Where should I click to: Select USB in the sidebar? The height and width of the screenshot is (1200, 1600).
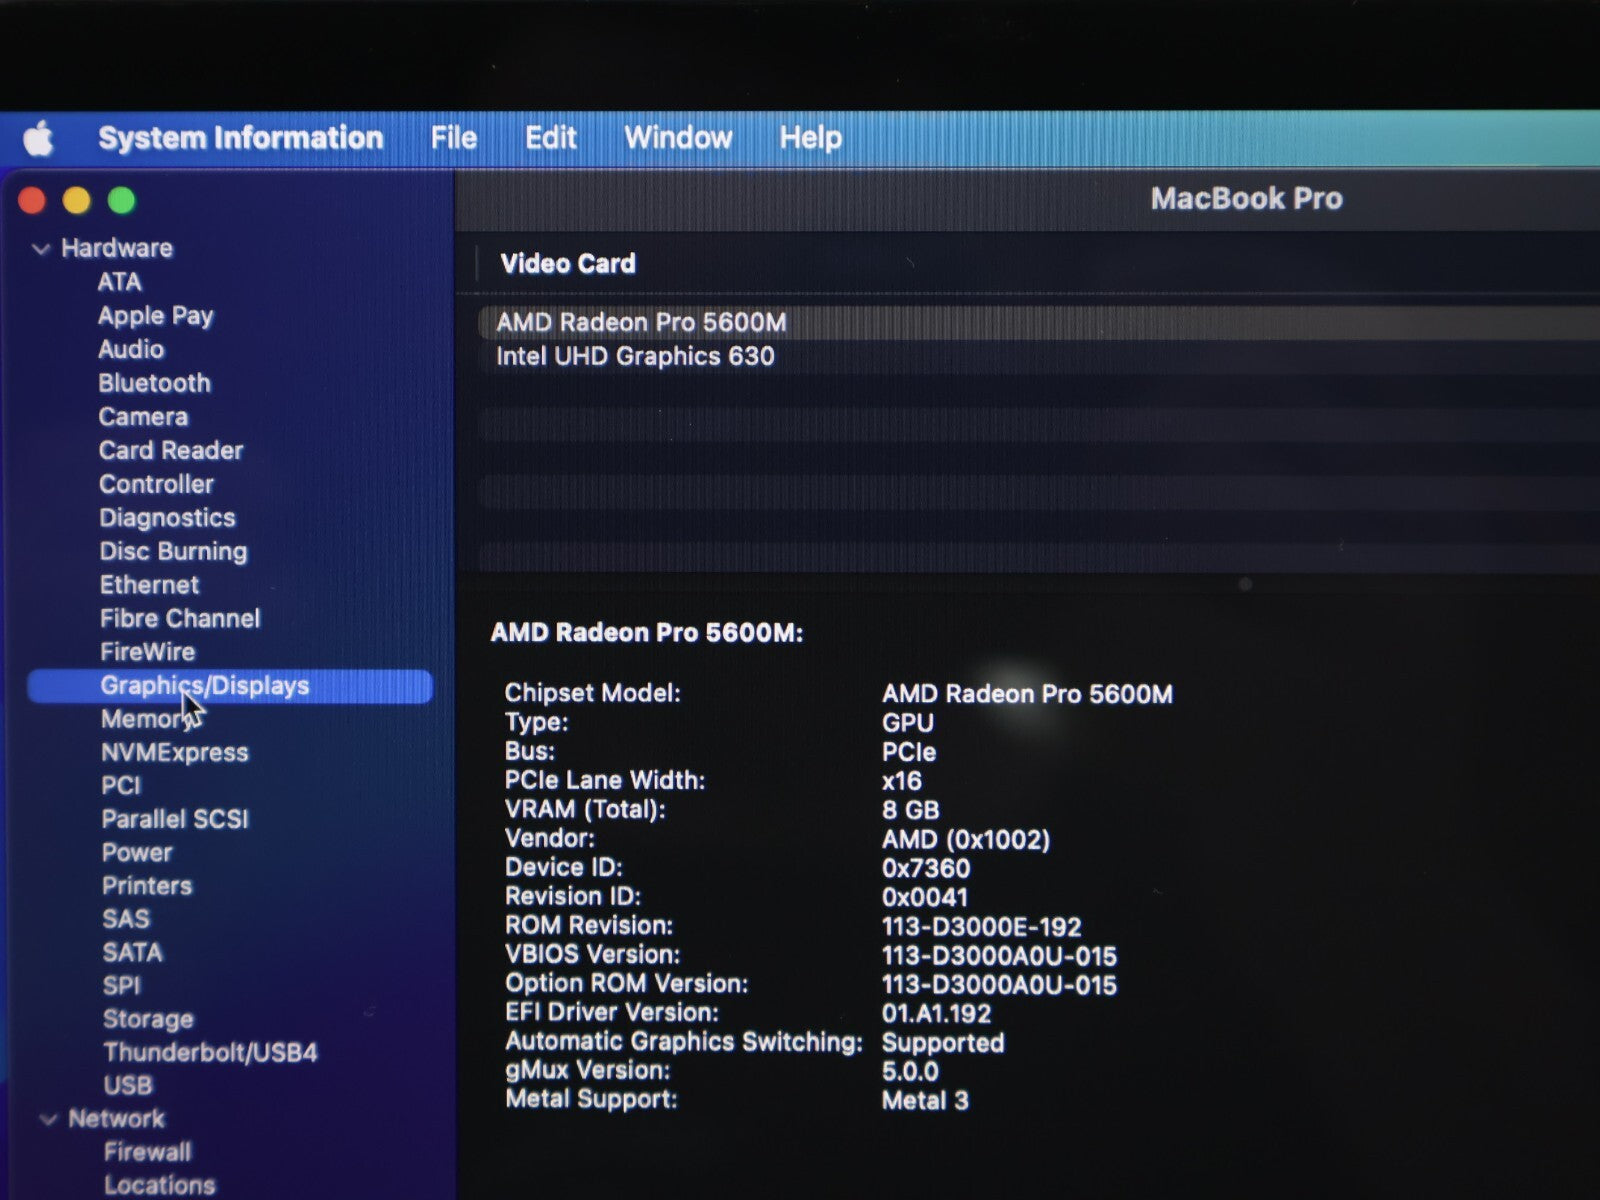[x=128, y=1085]
